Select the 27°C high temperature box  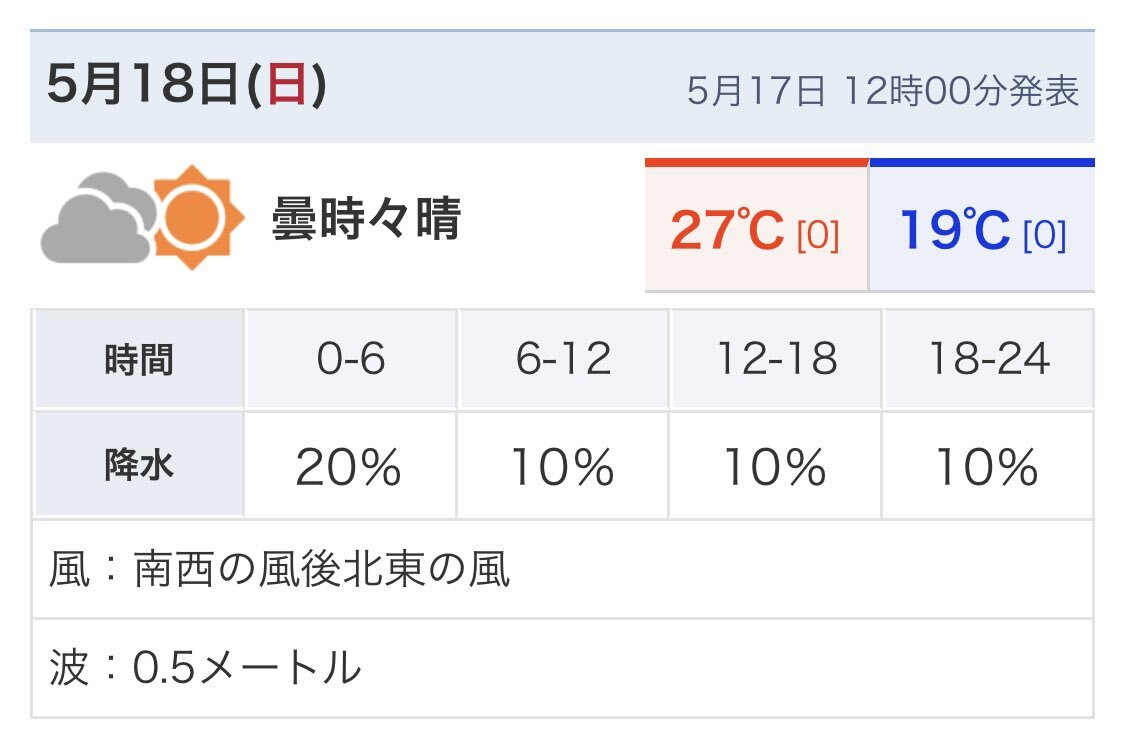pyautogui.click(x=756, y=225)
